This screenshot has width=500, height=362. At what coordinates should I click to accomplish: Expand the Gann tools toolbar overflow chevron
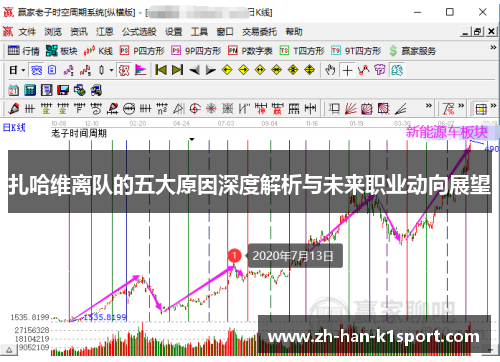(429, 106)
